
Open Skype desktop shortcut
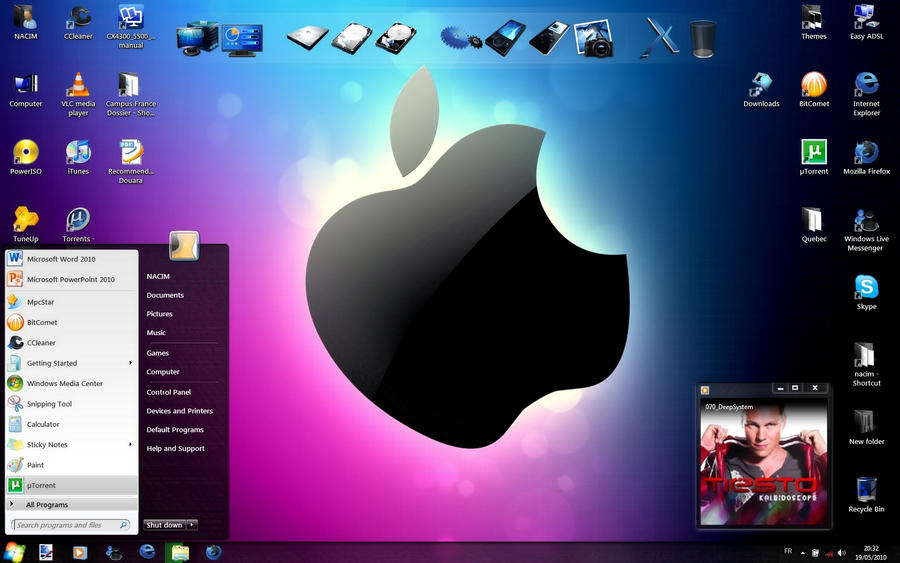(867, 292)
